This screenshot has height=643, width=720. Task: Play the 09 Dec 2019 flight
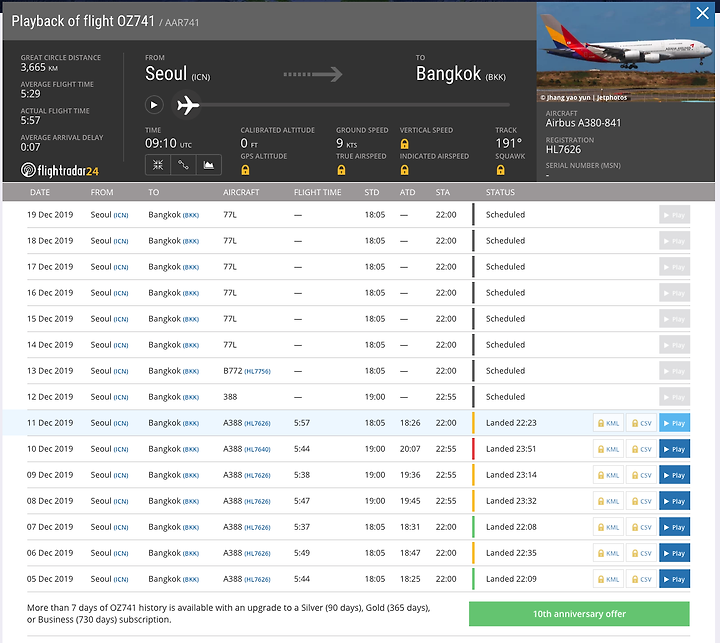(675, 475)
